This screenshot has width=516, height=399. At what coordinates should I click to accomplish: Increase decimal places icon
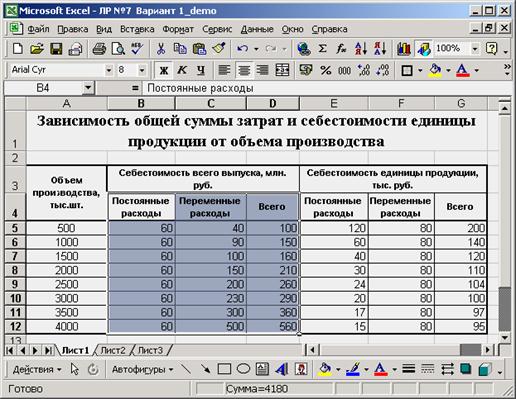pos(364,70)
